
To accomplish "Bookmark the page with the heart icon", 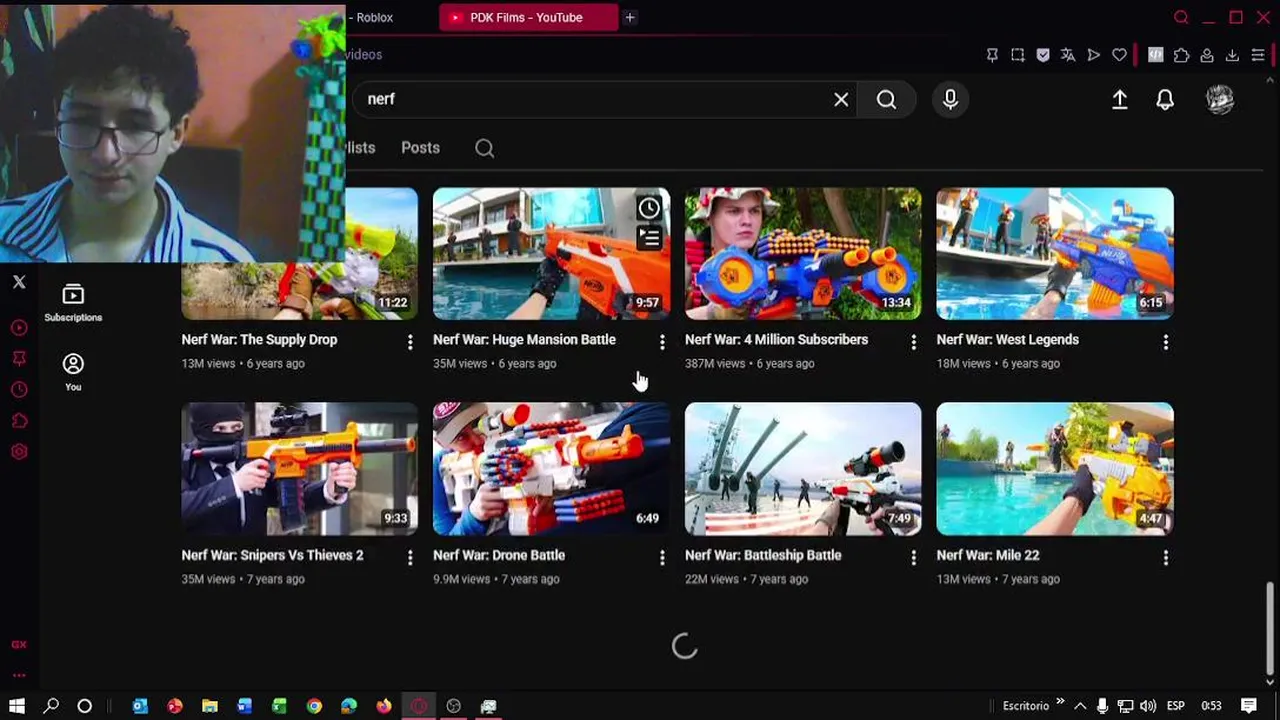I will tap(1119, 55).
